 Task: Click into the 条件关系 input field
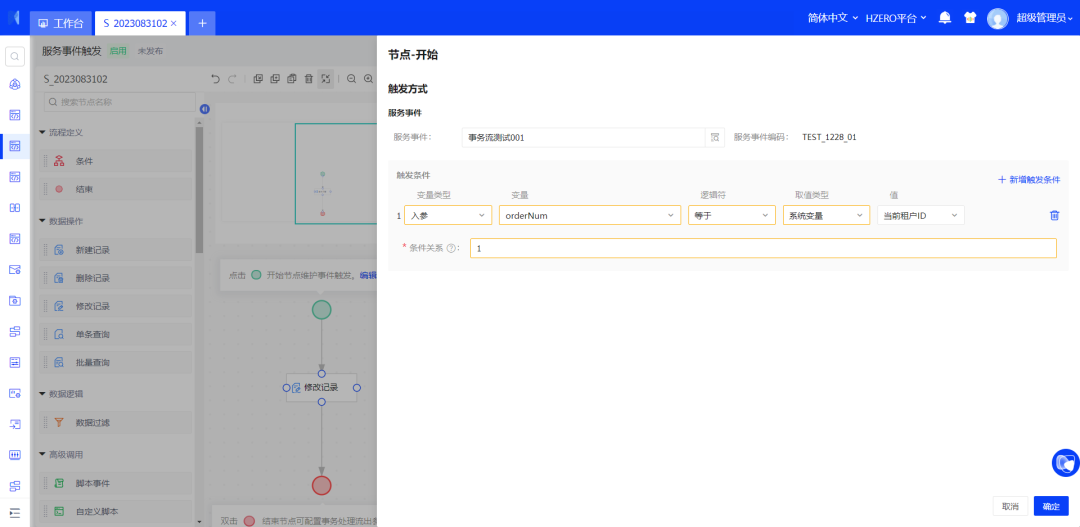tap(762, 248)
